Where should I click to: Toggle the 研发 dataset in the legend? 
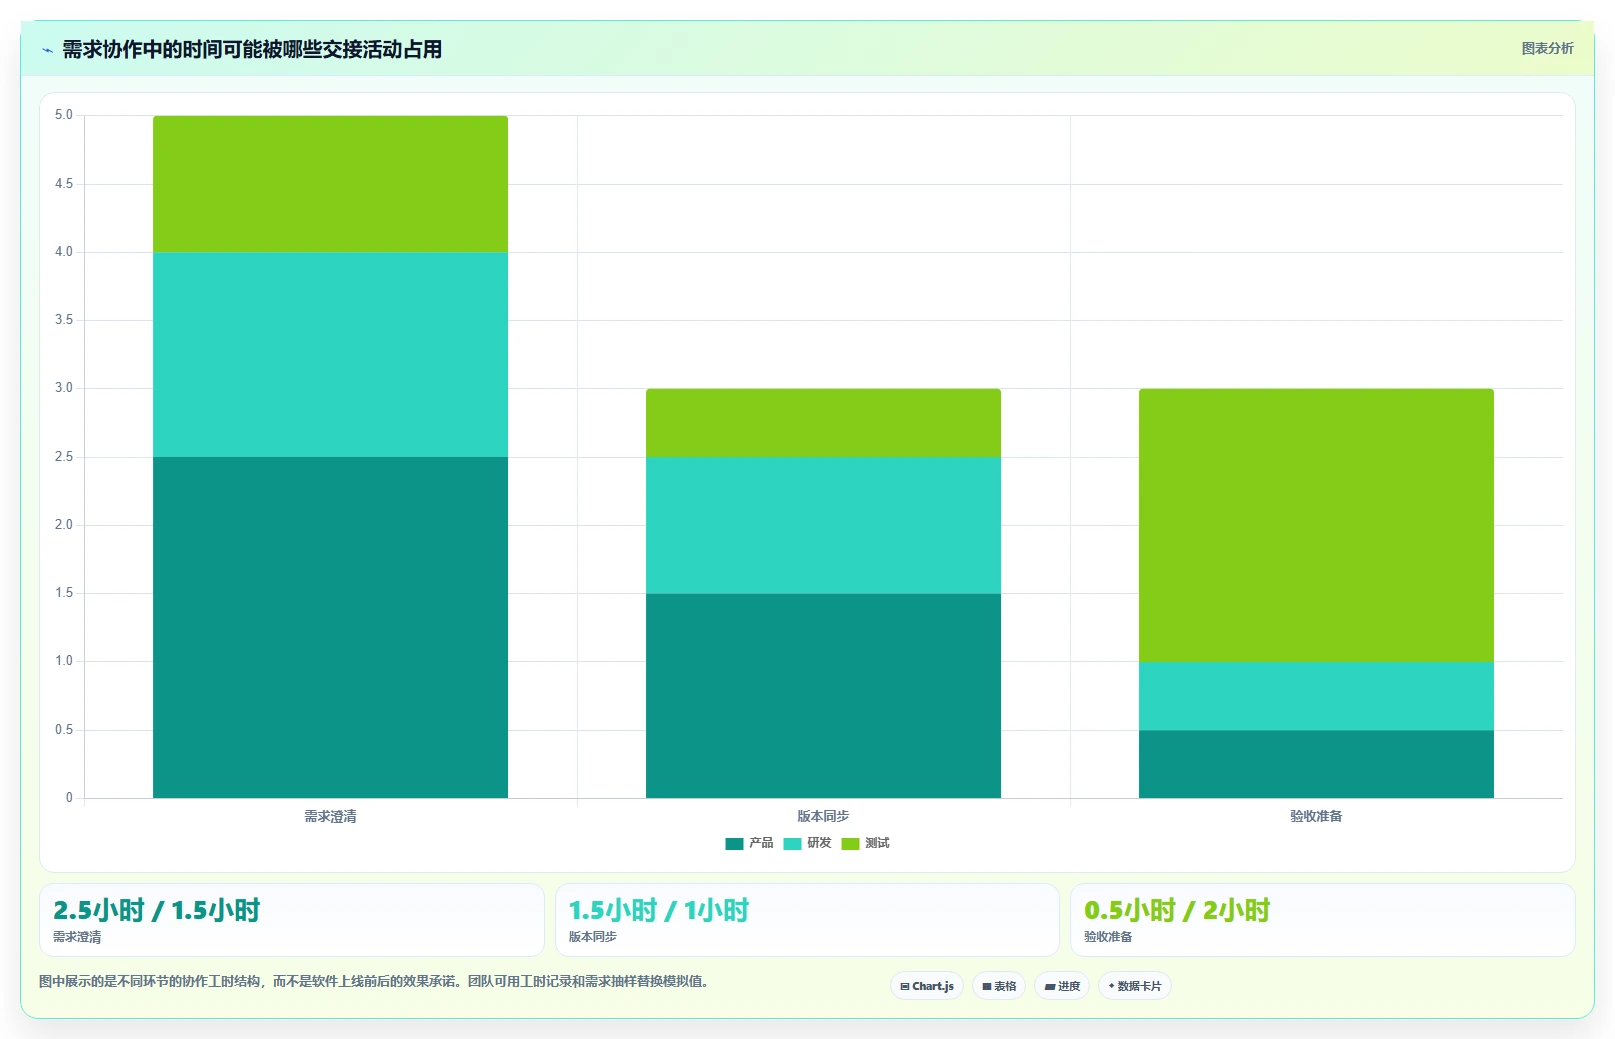pos(807,843)
